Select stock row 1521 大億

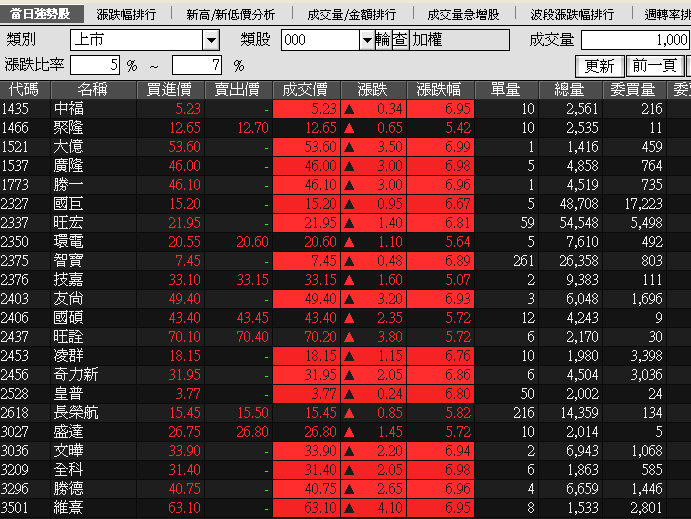(346, 147)
